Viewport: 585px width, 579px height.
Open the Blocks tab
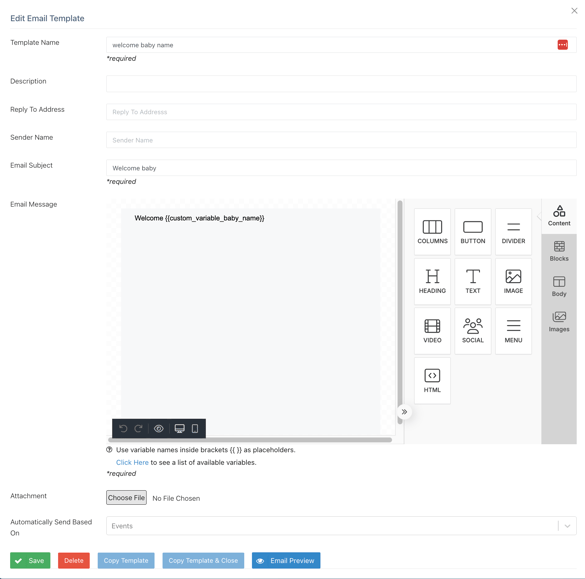[x=559, y=251]
